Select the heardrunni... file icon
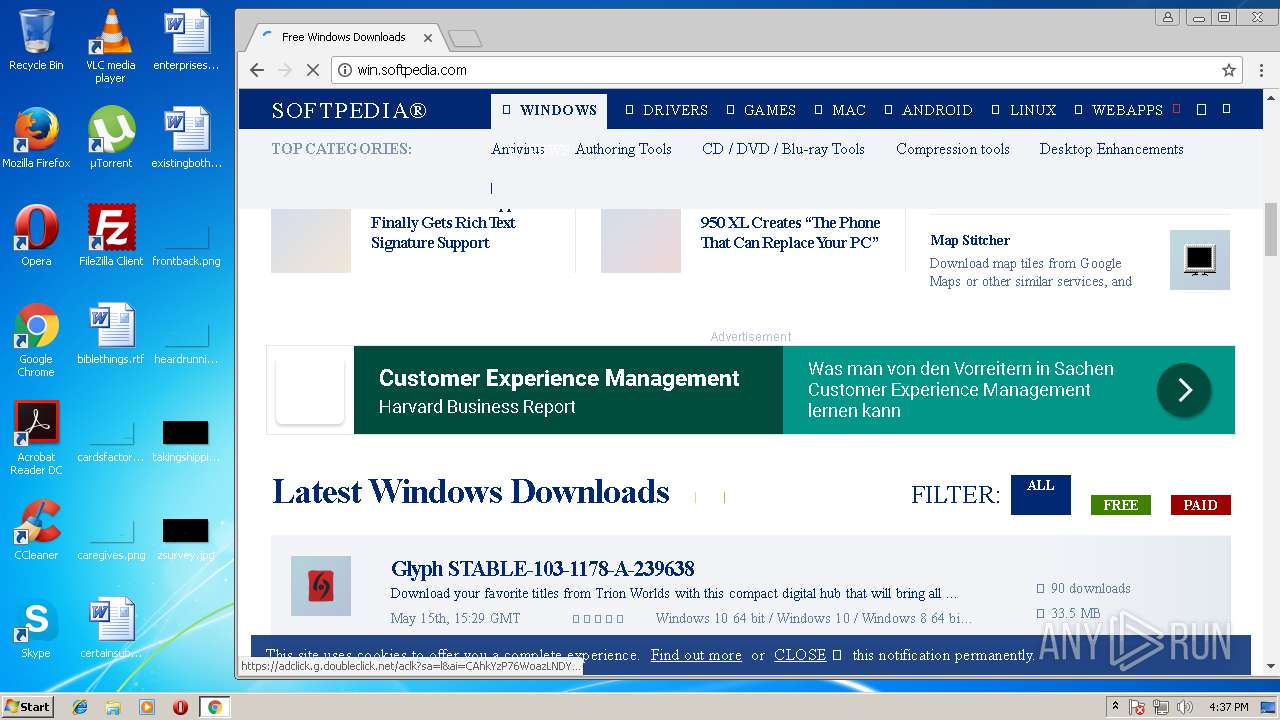This screenshot has height=720, width=1280. 186,343
